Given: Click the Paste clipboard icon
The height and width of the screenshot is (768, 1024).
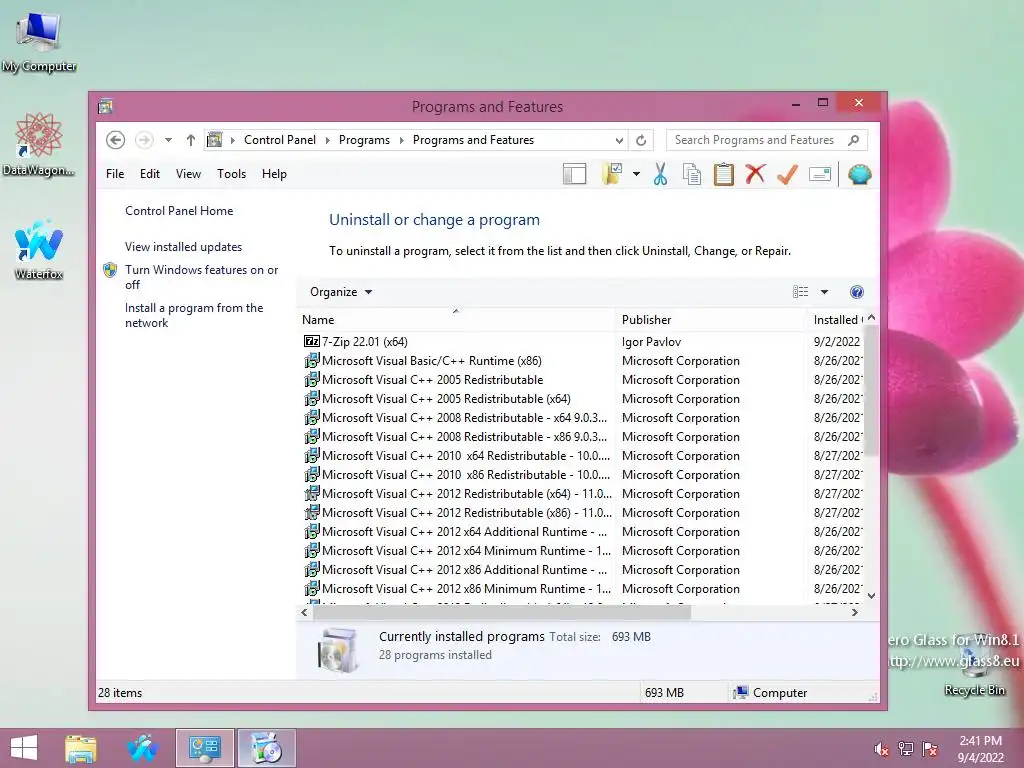Looking at the screenshot, I should click(x=724, y=174).
